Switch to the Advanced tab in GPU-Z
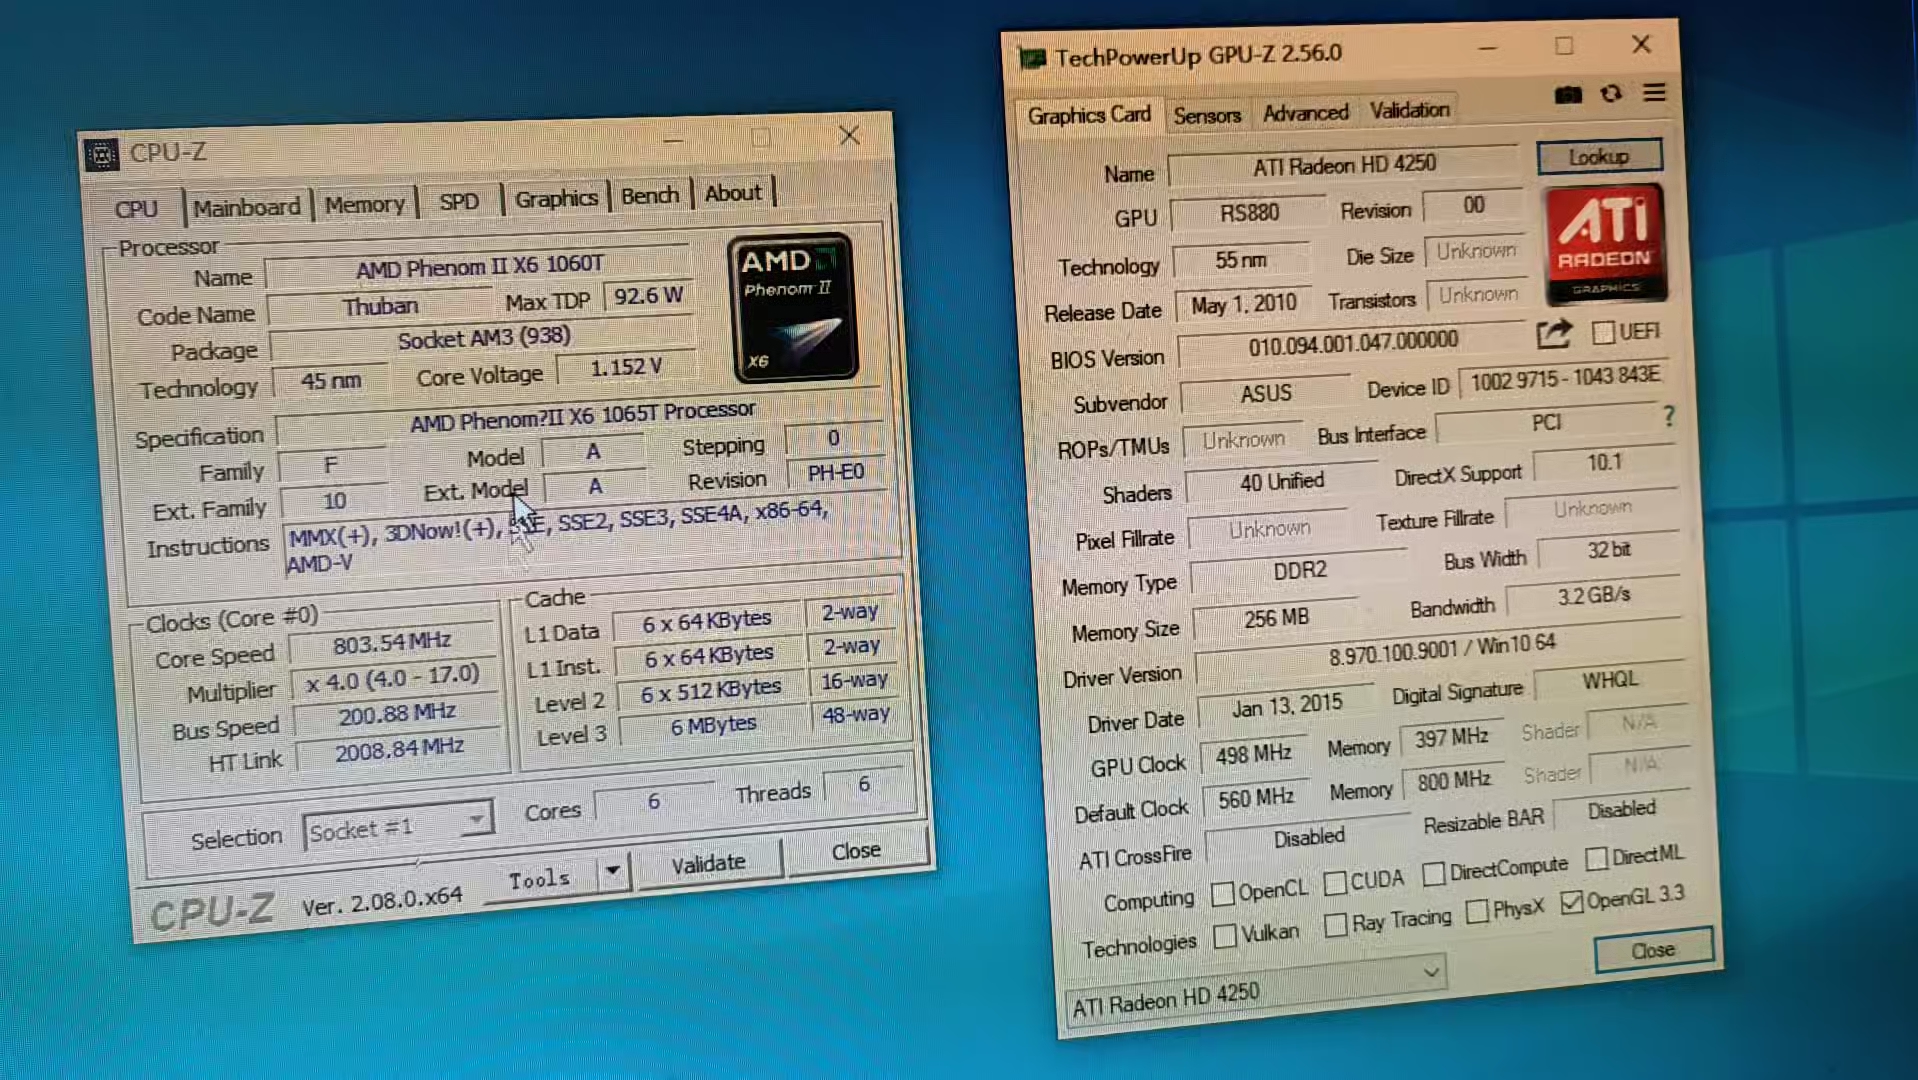Viewport: 1918px width, 1080px height. coord(1305,113)
